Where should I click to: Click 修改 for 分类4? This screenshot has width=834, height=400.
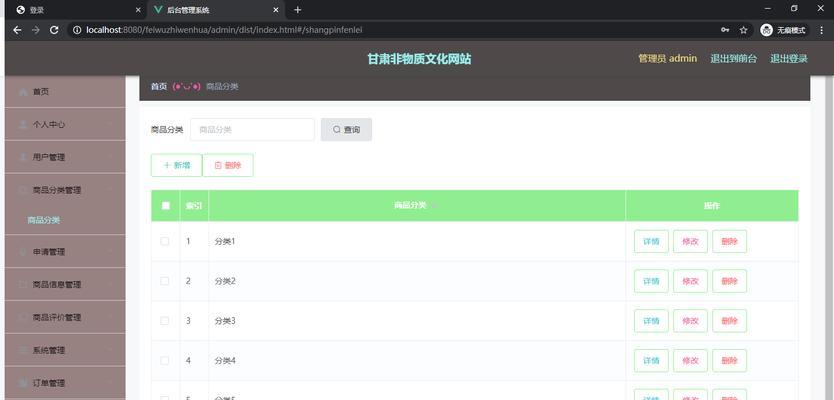[690, 361]
